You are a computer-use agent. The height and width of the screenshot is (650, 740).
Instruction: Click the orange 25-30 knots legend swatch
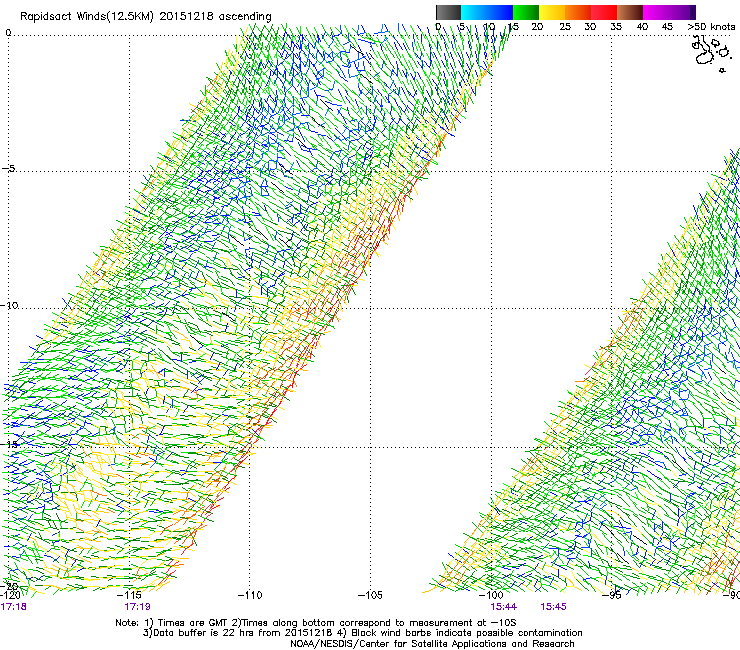coord(578,12)
